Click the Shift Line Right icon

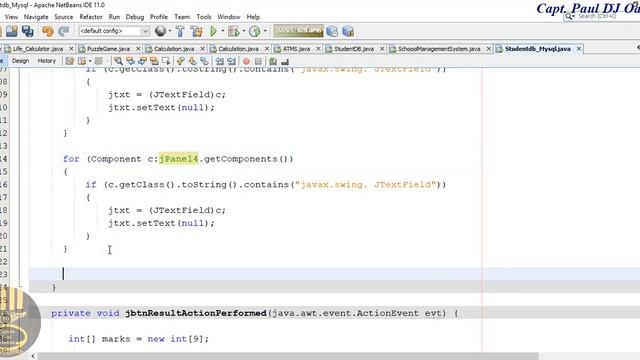[x=231, y=61]
